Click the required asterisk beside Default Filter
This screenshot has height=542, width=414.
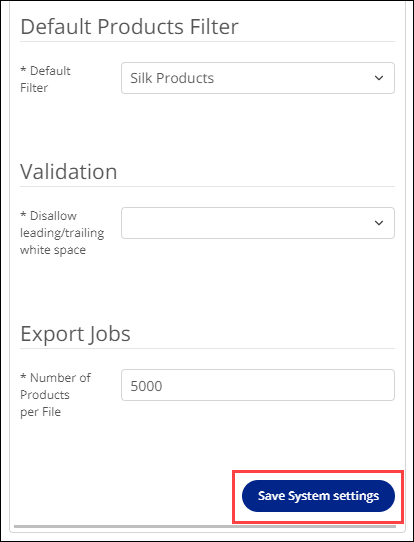click(23, 69)
